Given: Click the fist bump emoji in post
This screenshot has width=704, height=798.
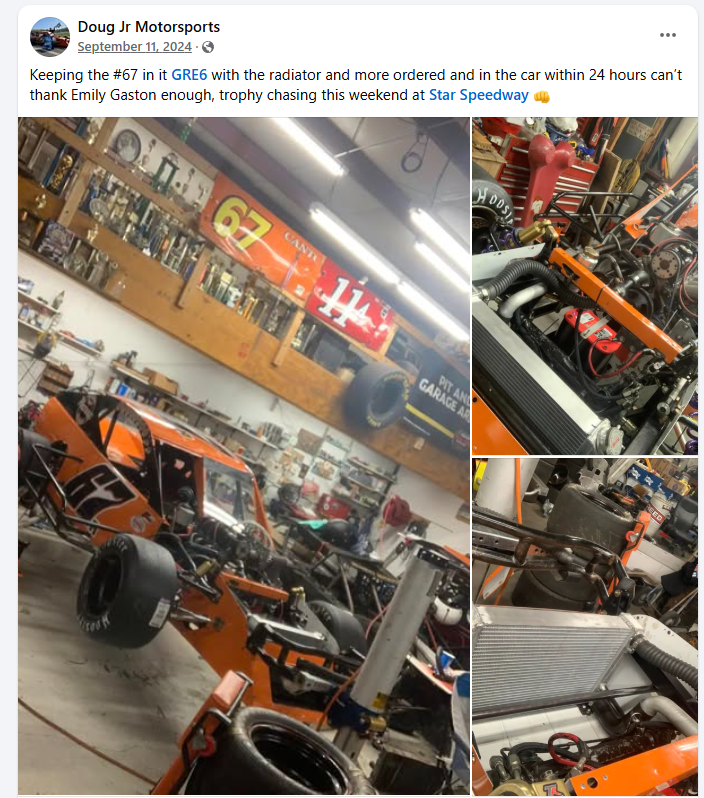Looking at the screenshot, I should coord(542,96).
